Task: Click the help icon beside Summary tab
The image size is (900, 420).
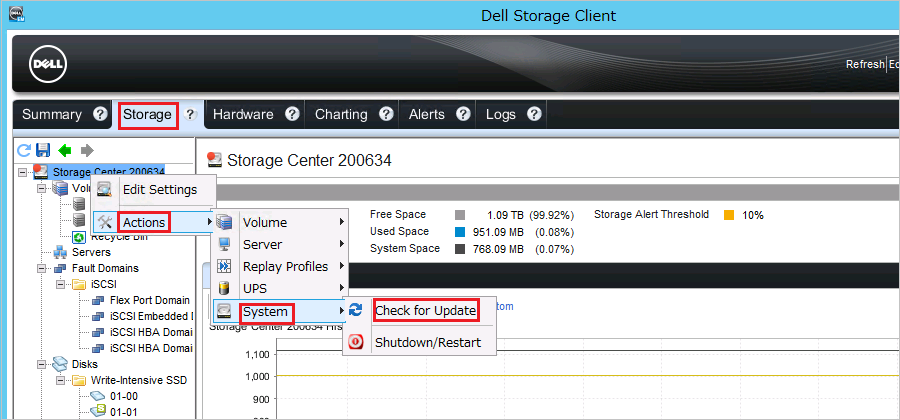Action: (x=100, y=114)
